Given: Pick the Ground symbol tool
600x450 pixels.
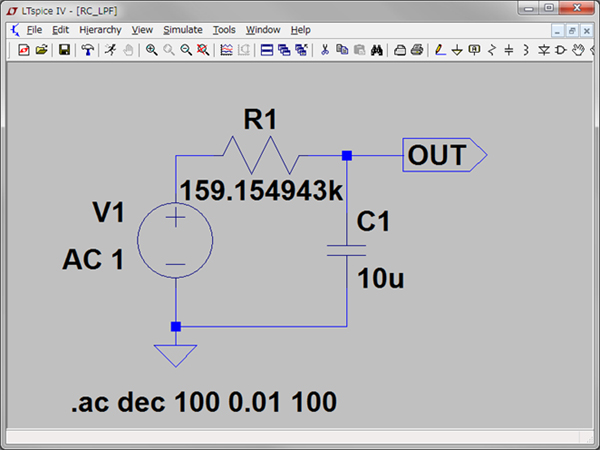Looking at the screenshot, I should pyautogui.click(x=457, y=50).
